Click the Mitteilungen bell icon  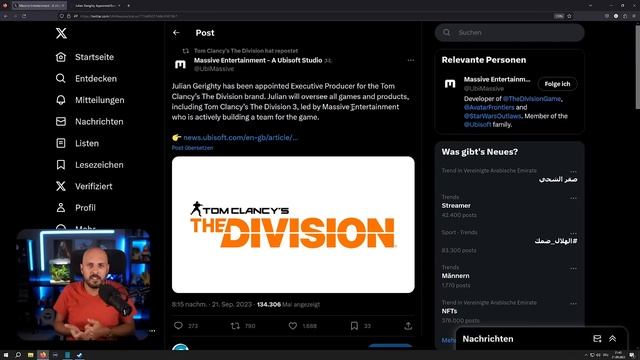point(61,100)
